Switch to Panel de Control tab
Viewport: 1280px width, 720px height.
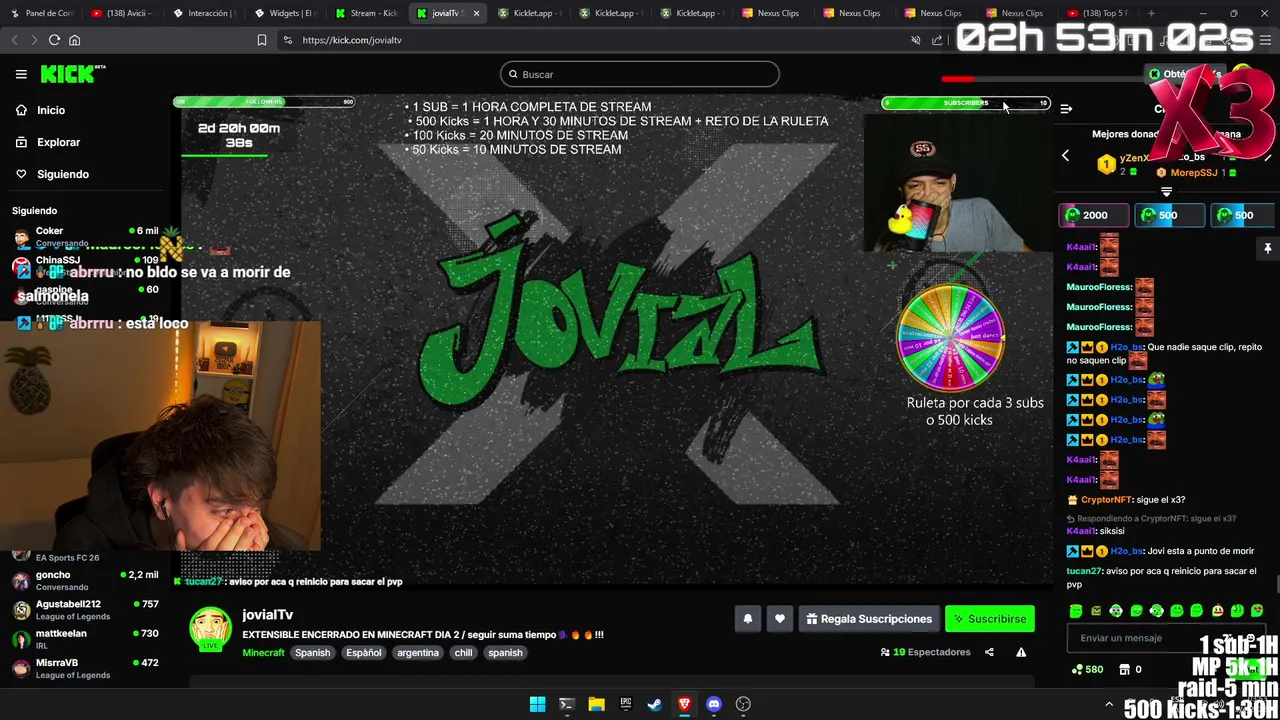43,13
